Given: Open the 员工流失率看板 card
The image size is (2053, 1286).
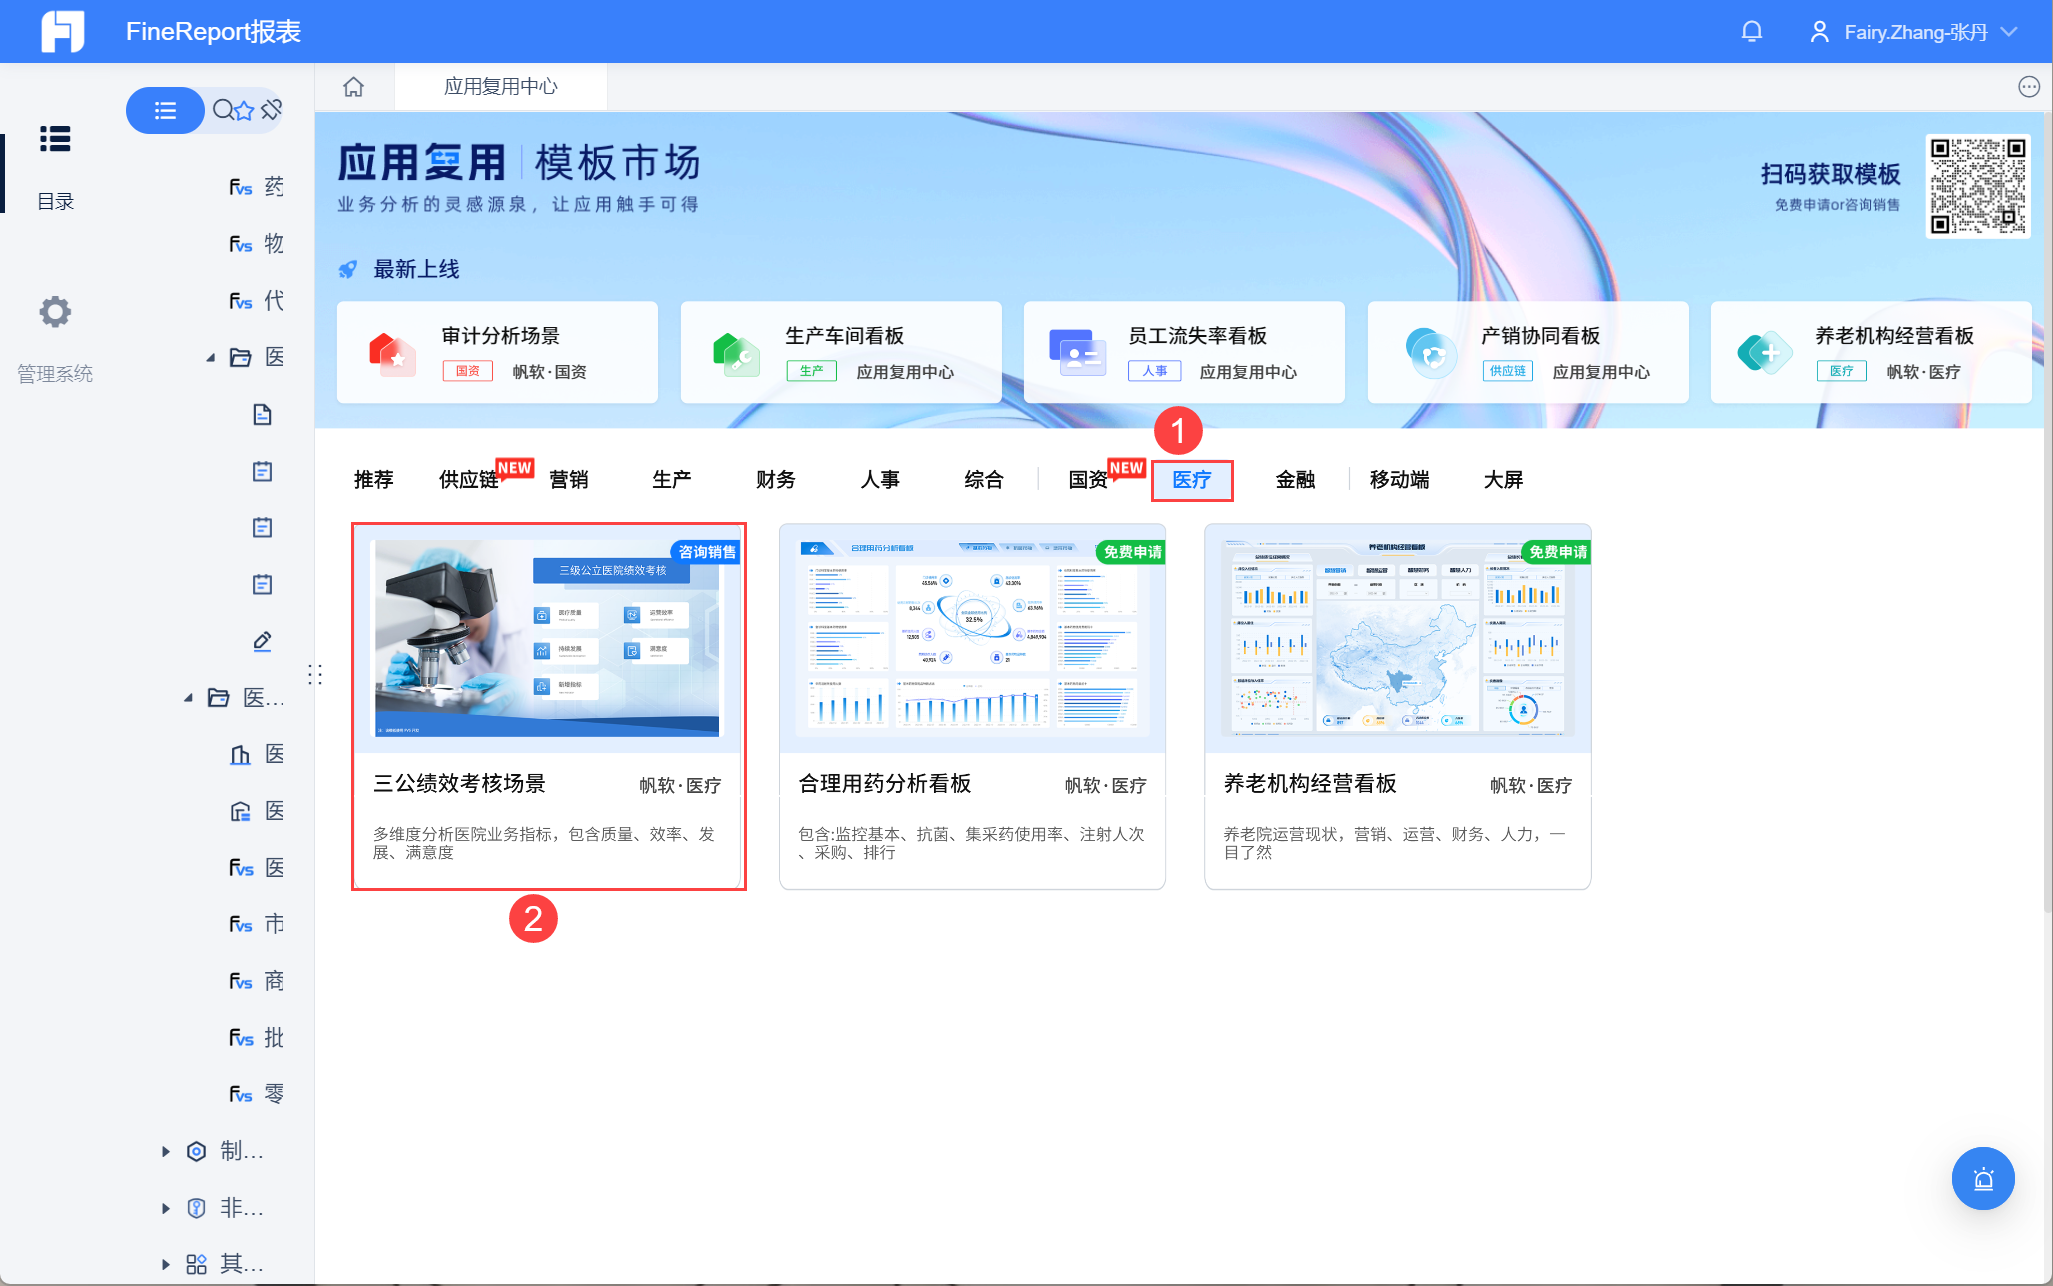Looking at the screenshot, I should [1183, 352].
